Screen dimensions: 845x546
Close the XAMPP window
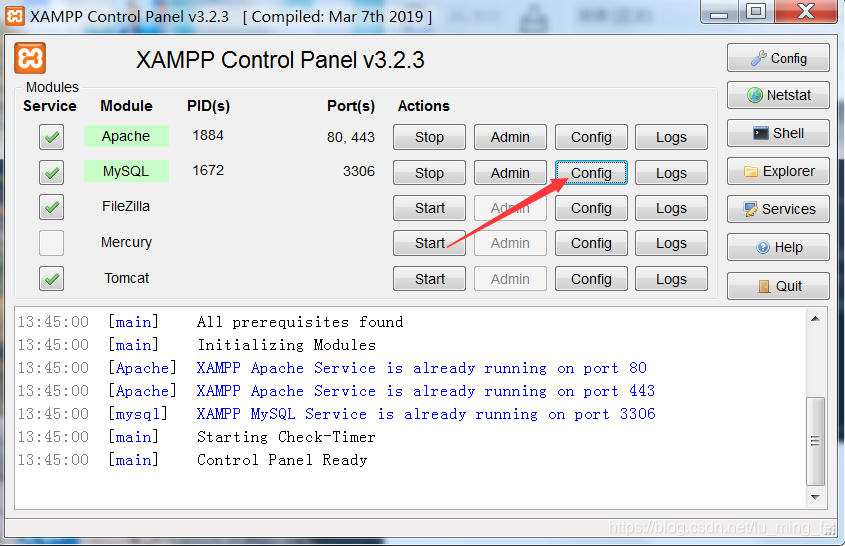click(x=806, y=12)
